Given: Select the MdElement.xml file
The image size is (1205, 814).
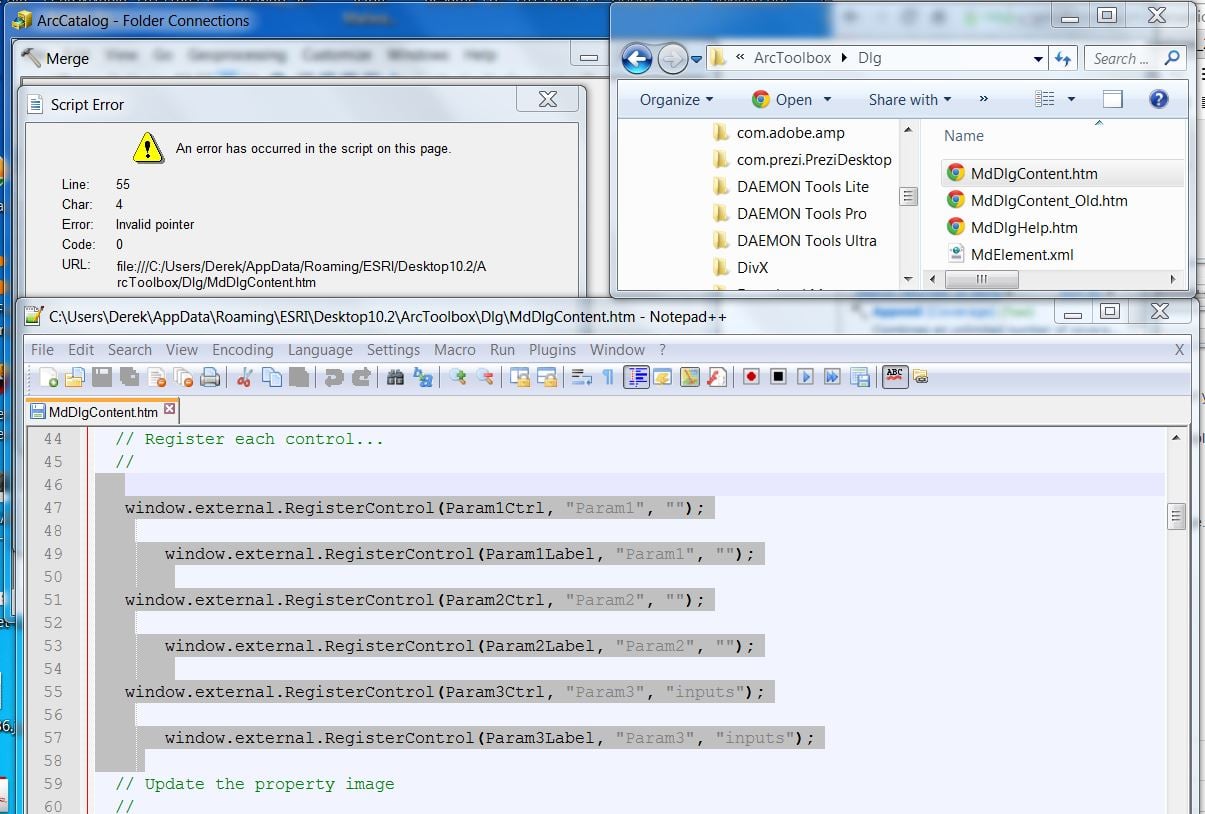Looking at the screenshot, I should (1010, 254).
